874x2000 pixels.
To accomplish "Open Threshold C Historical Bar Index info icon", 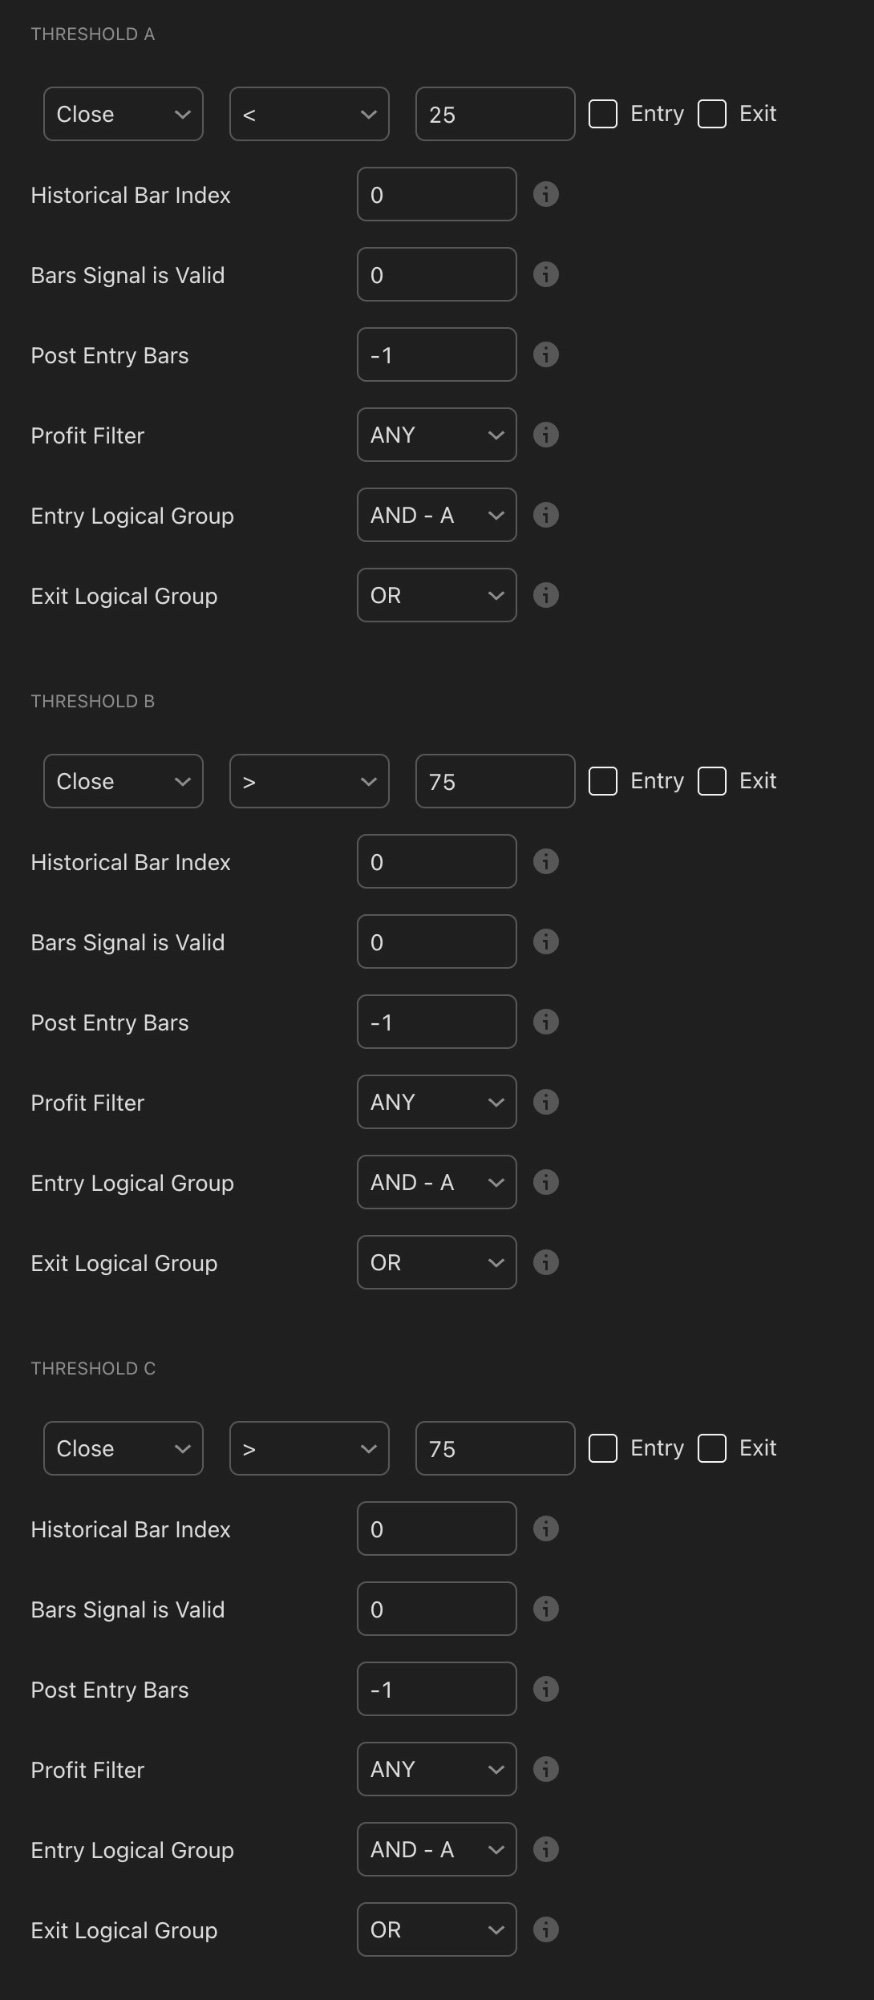I will [x=546, y=1528].
